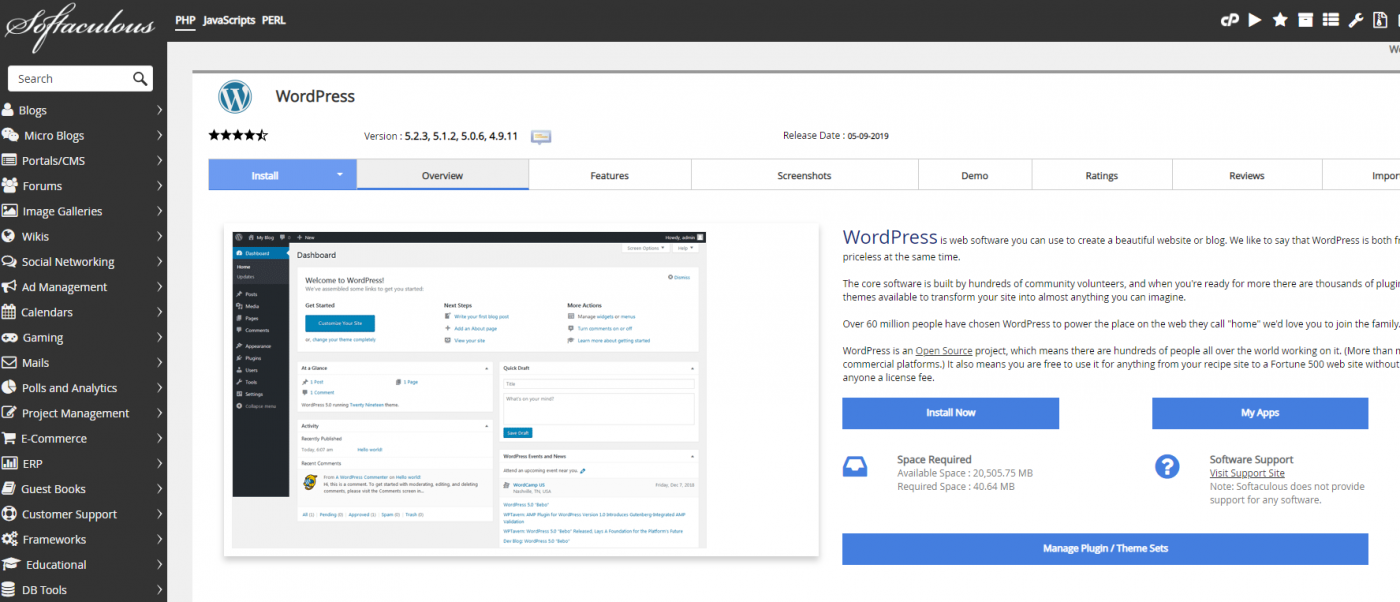Click the WordPress logo icon

(x=235, y=97)
